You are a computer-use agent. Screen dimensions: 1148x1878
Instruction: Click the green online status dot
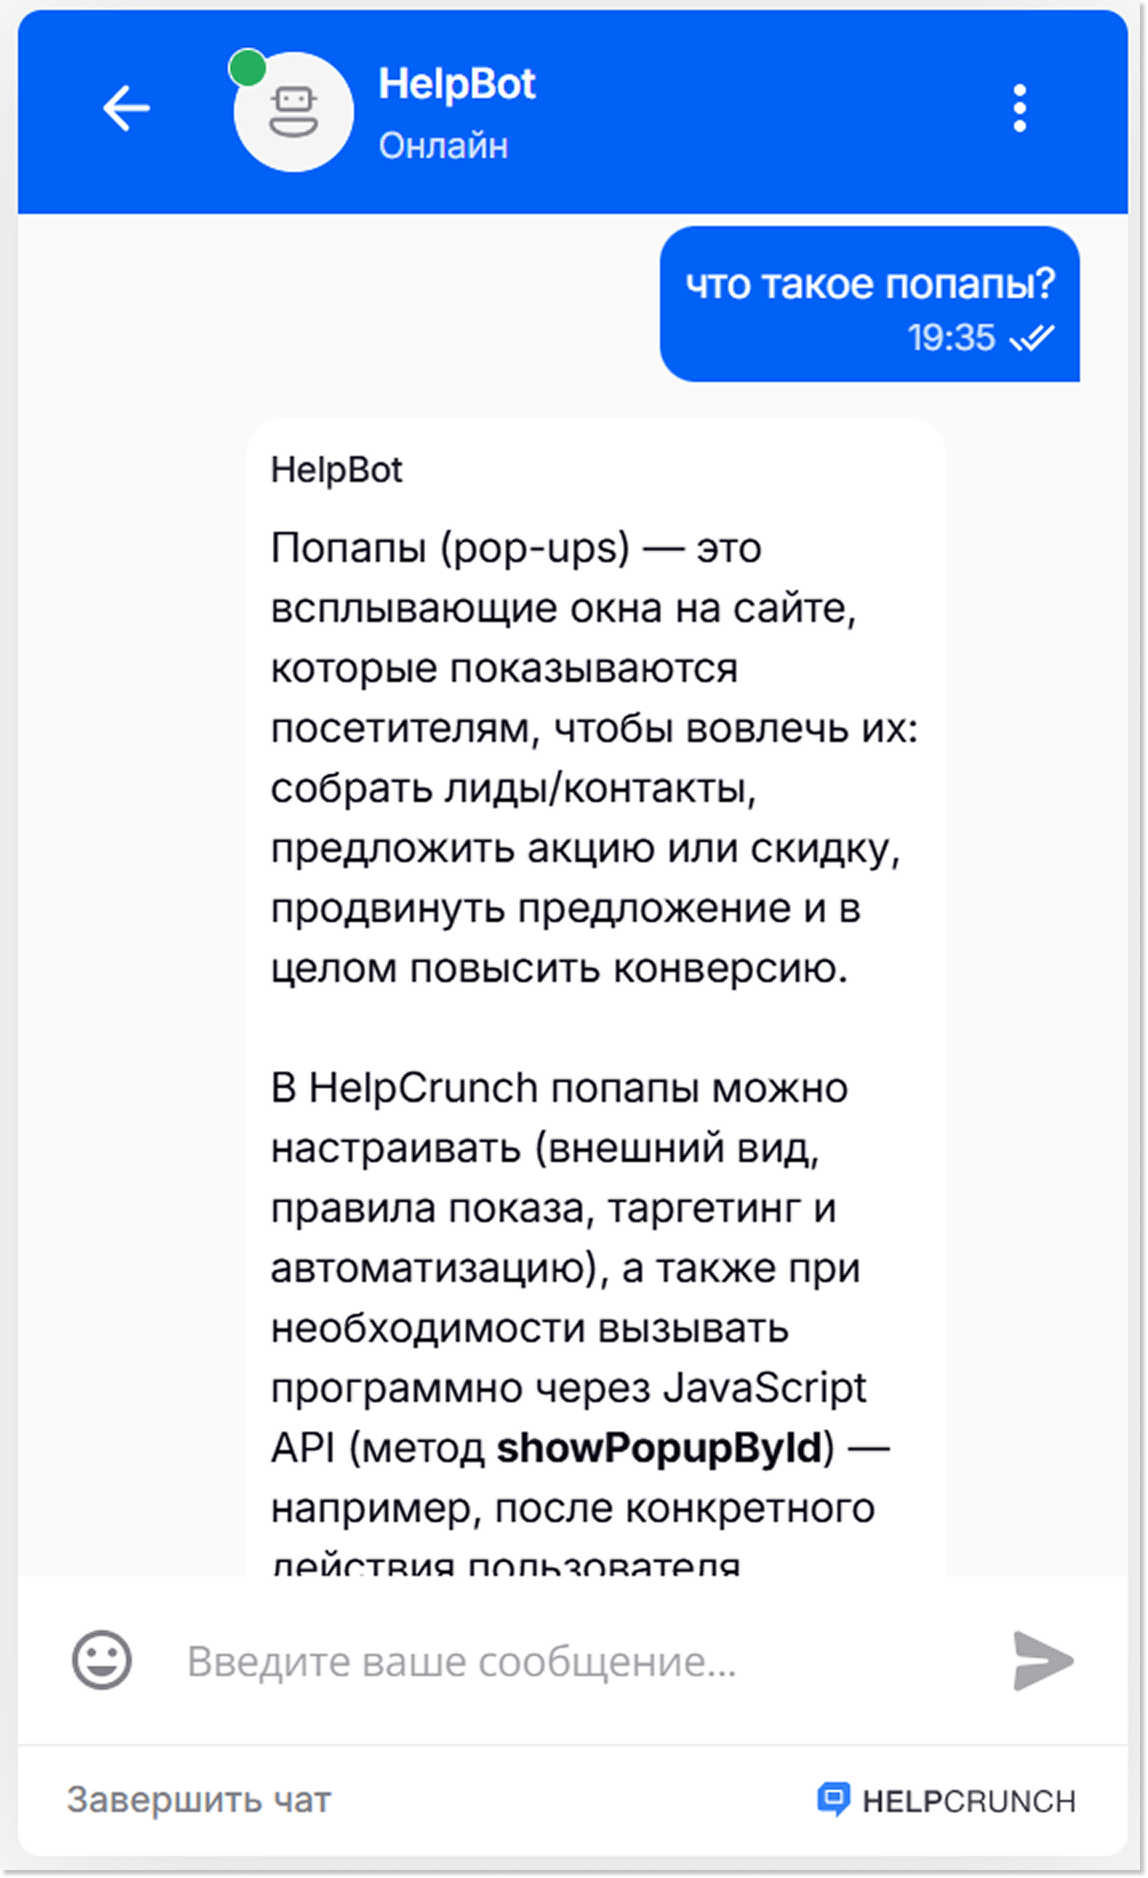[x=249, y=67]
